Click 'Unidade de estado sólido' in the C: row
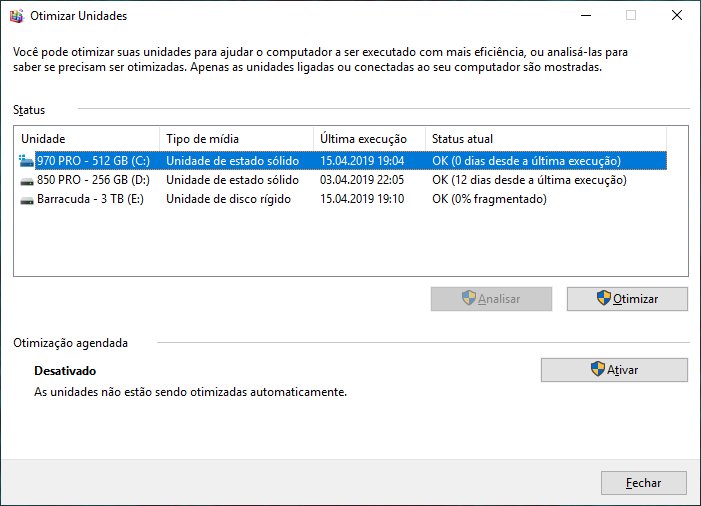 [232, 161]
